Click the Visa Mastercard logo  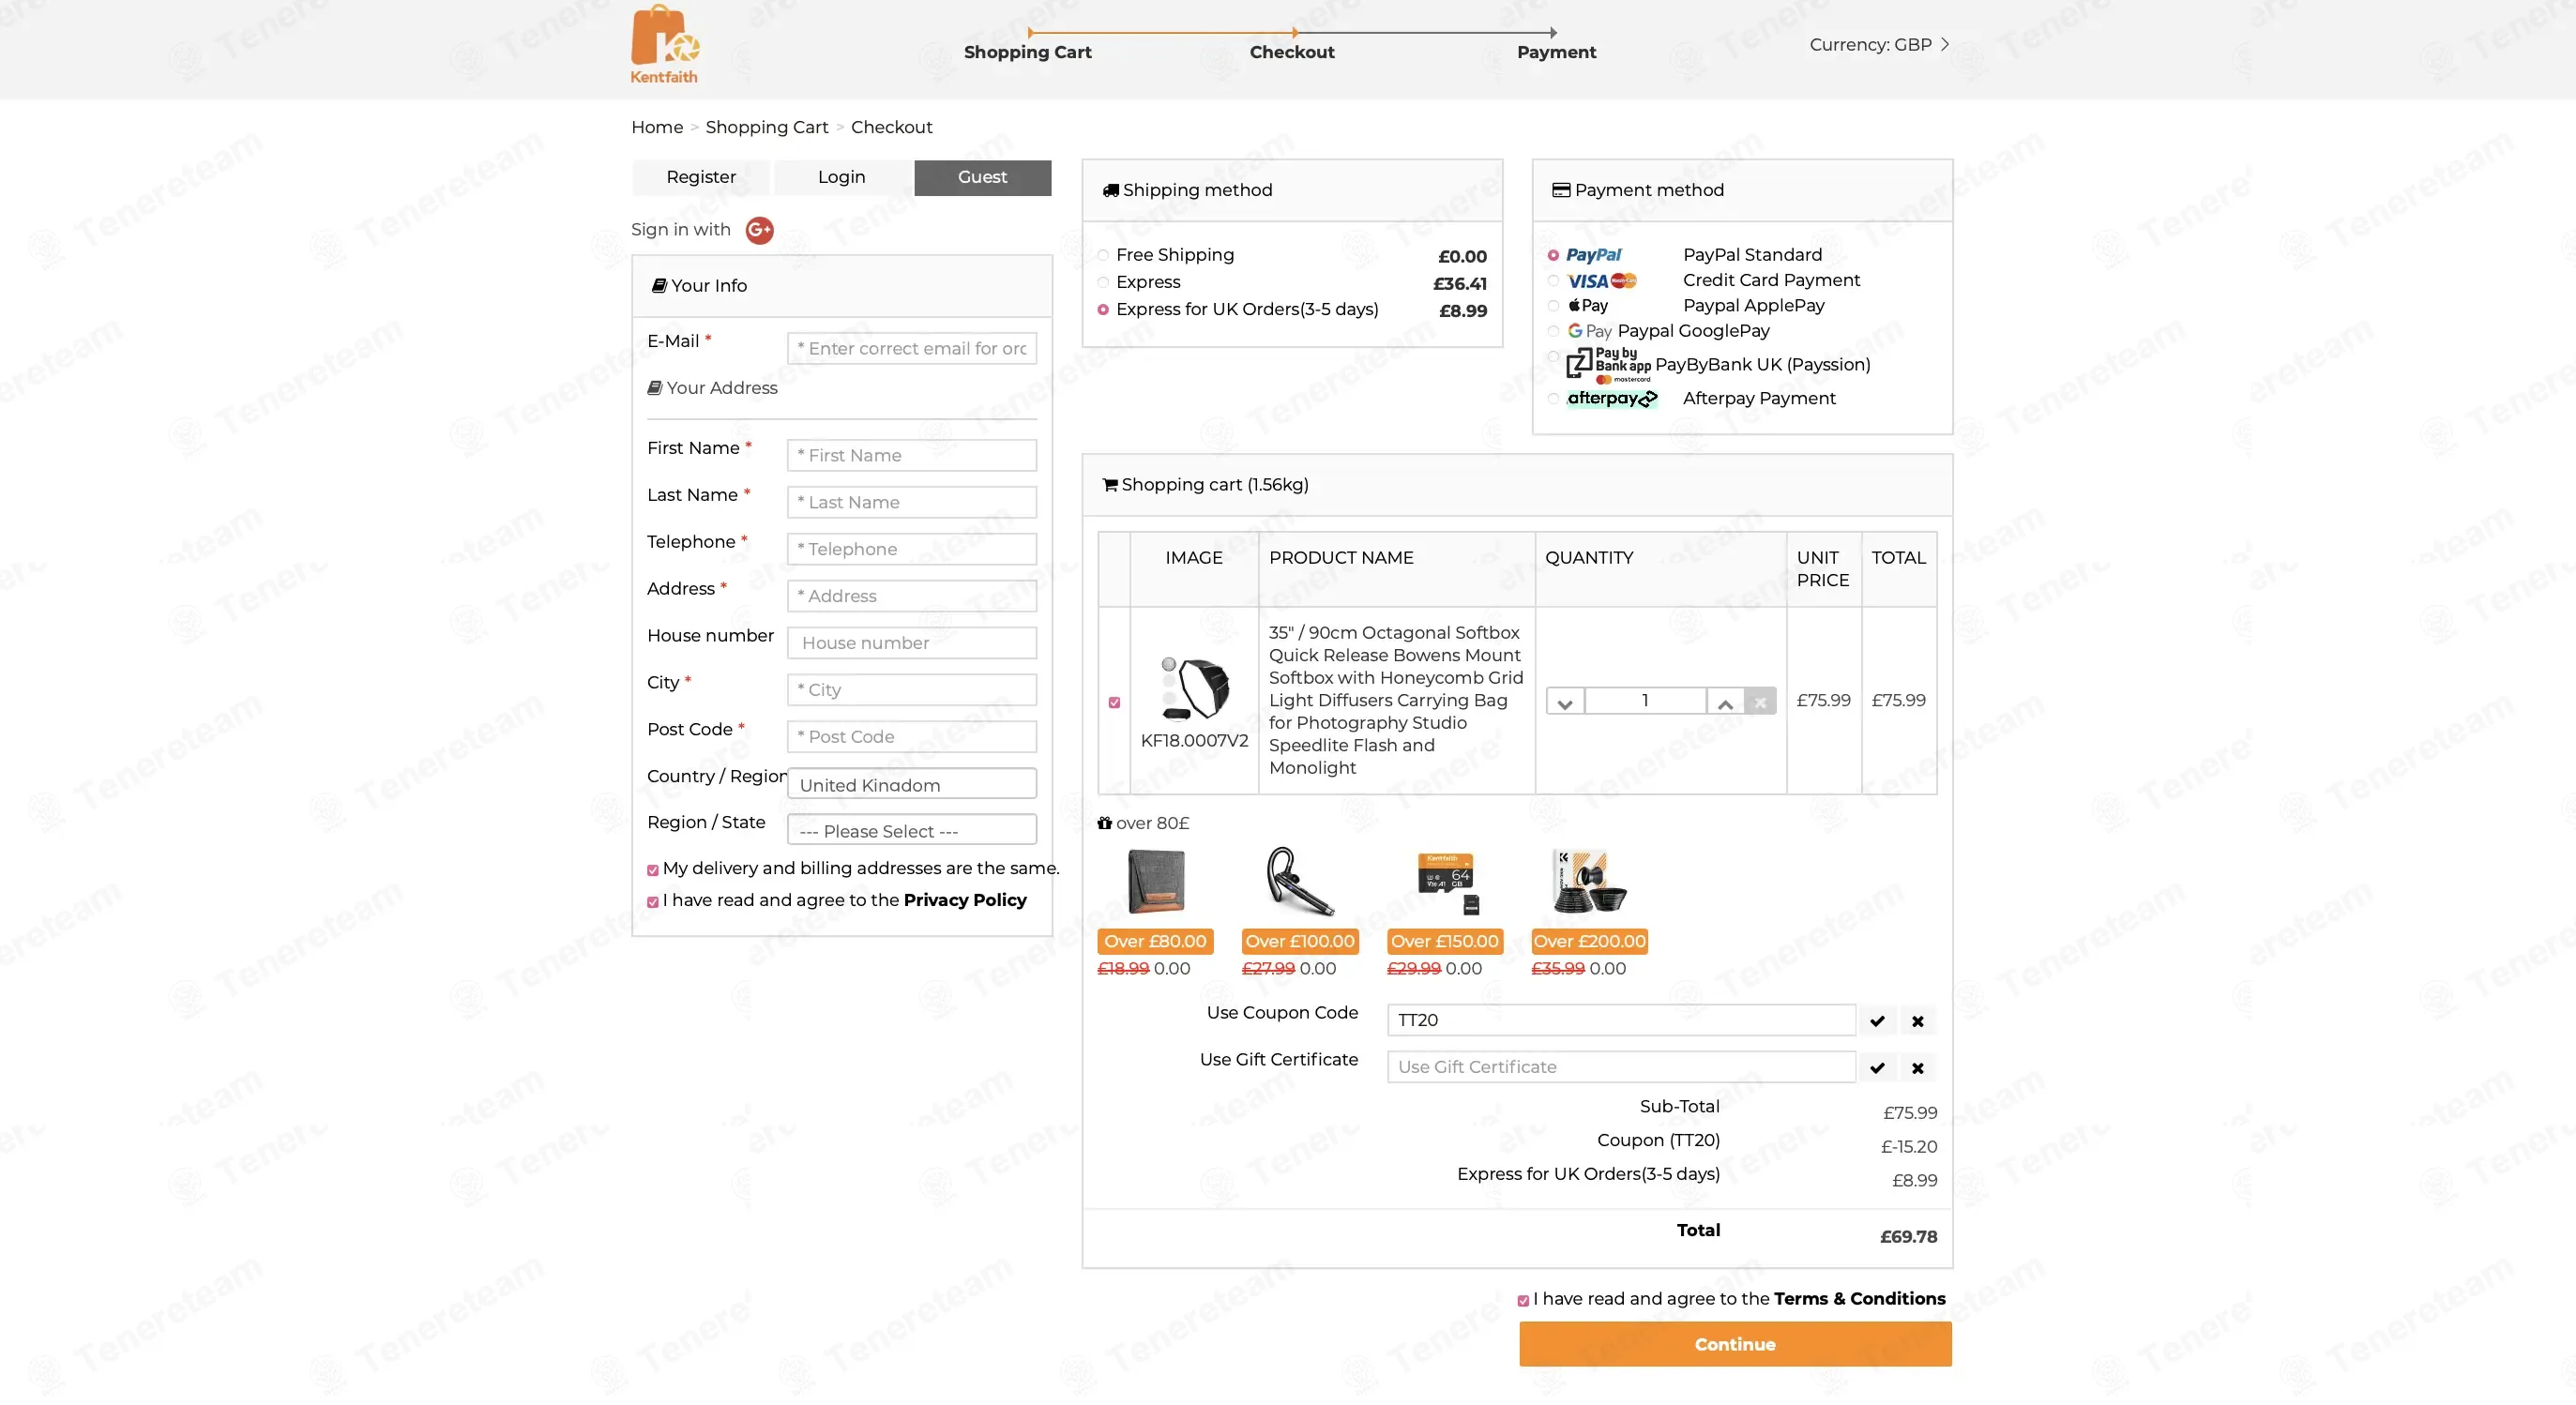click(x=1602, y=281)
